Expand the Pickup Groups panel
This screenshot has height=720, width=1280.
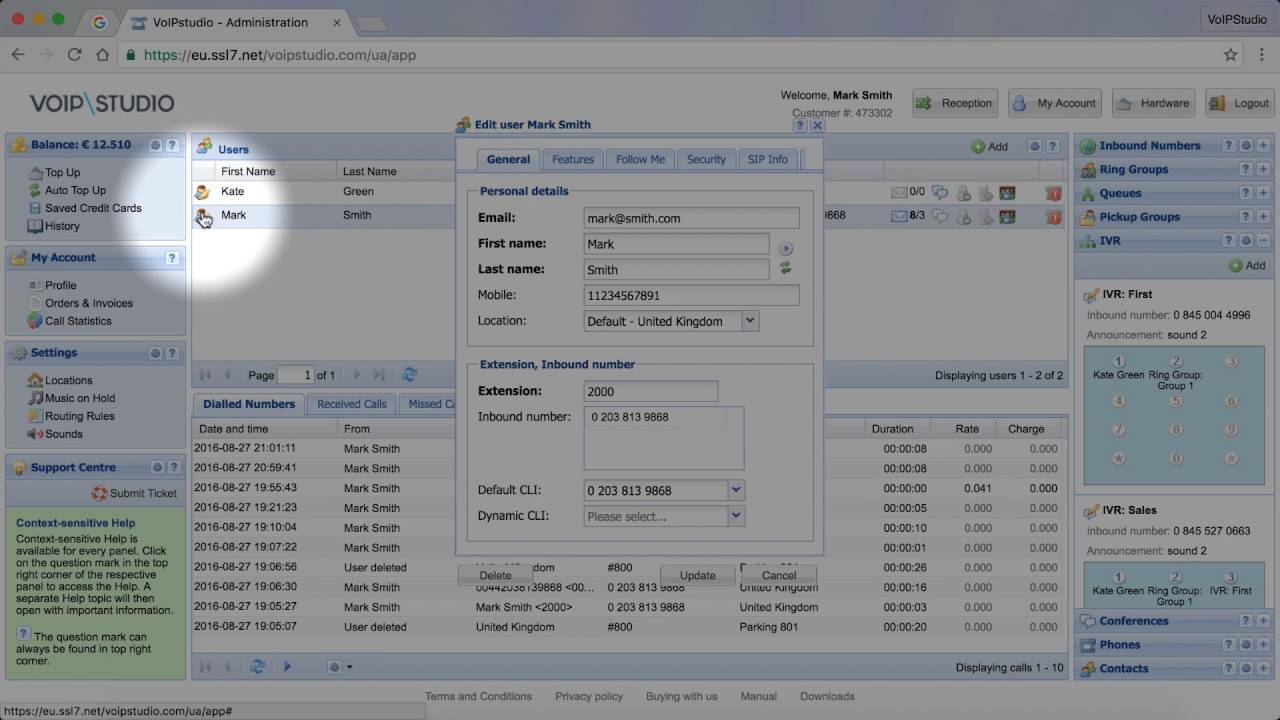(1264, 217)
